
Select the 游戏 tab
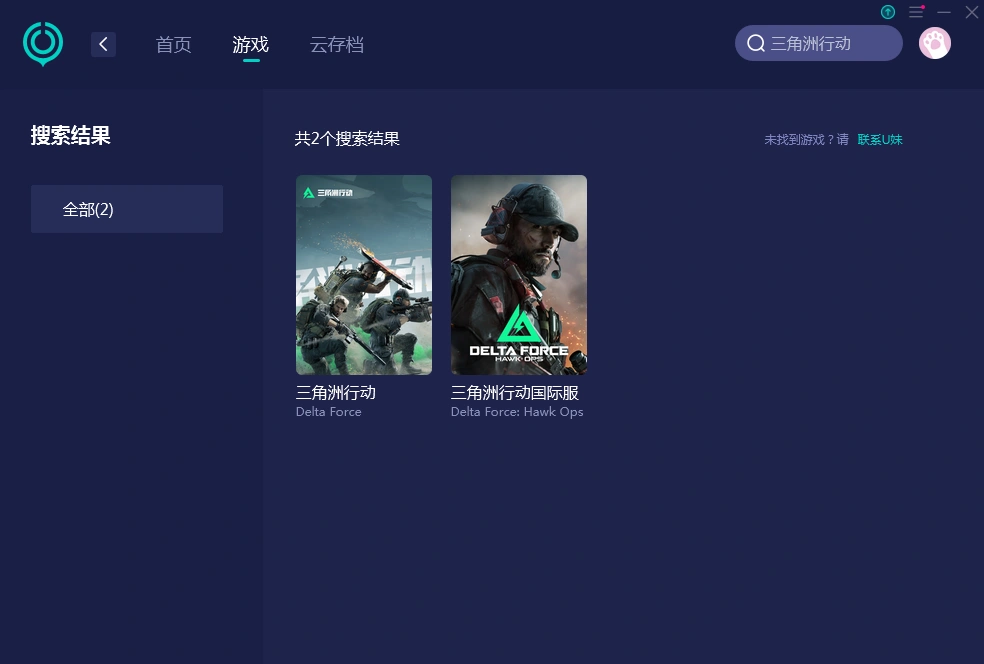coord(250,45)
